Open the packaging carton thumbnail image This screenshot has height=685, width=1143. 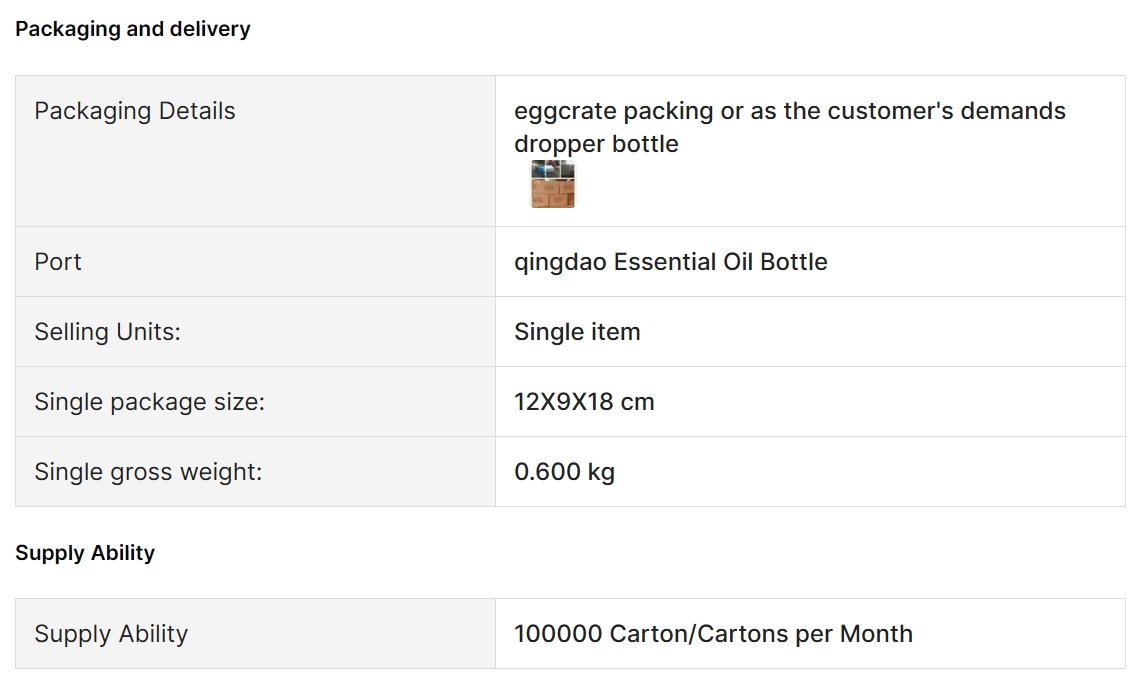pyautogui.click(x=553, y=184)
